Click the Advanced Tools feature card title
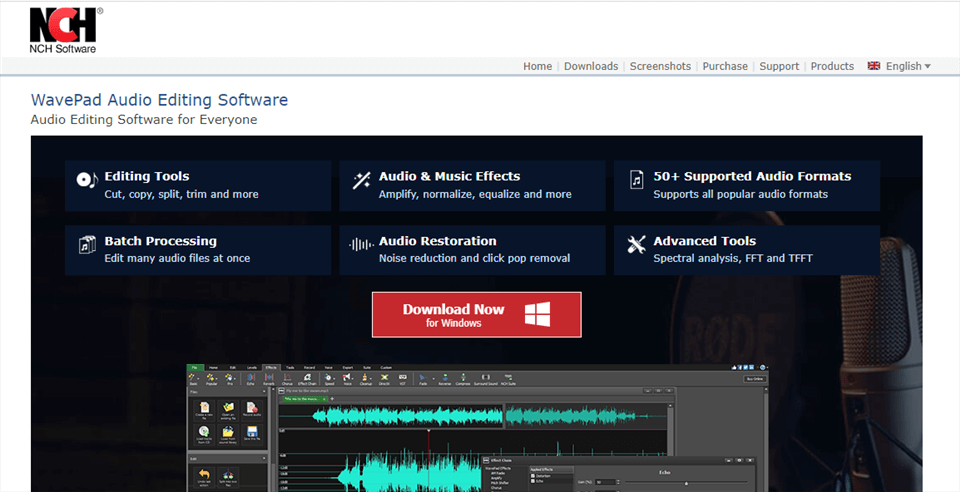 pyautogui.click(x=705, y=241)
